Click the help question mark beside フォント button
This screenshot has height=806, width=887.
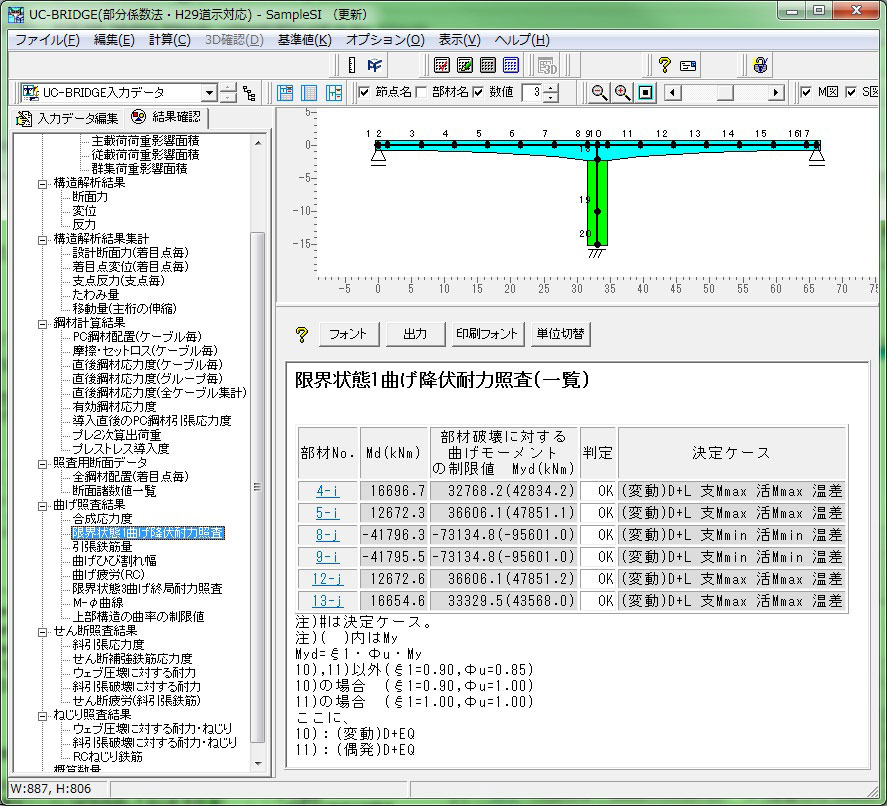click(x=302, y=334)
